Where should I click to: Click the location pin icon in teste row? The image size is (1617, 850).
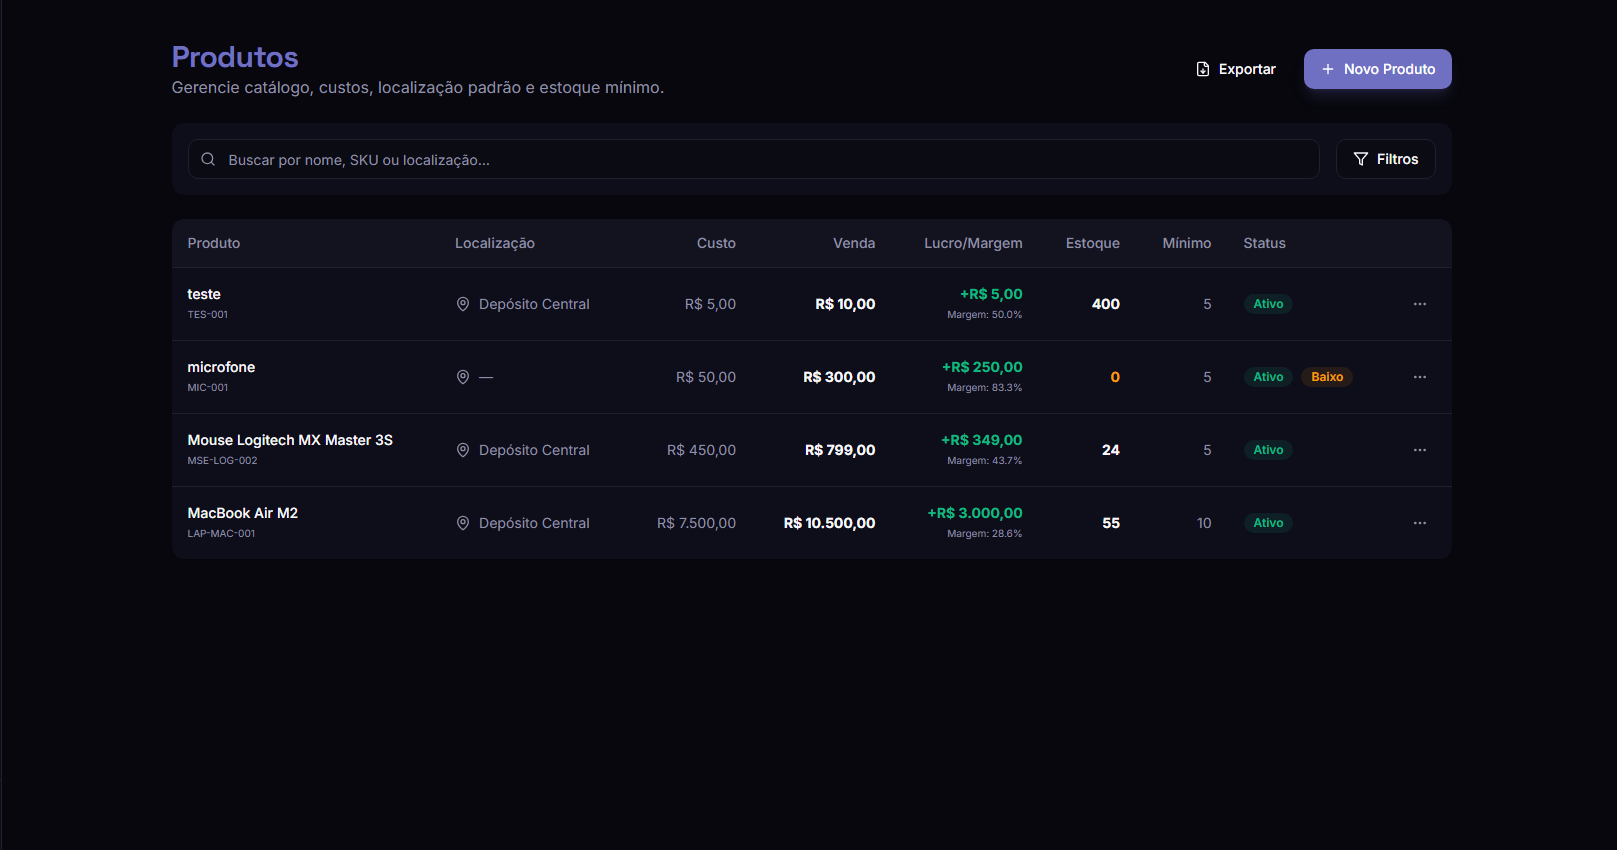coord(463,304)
